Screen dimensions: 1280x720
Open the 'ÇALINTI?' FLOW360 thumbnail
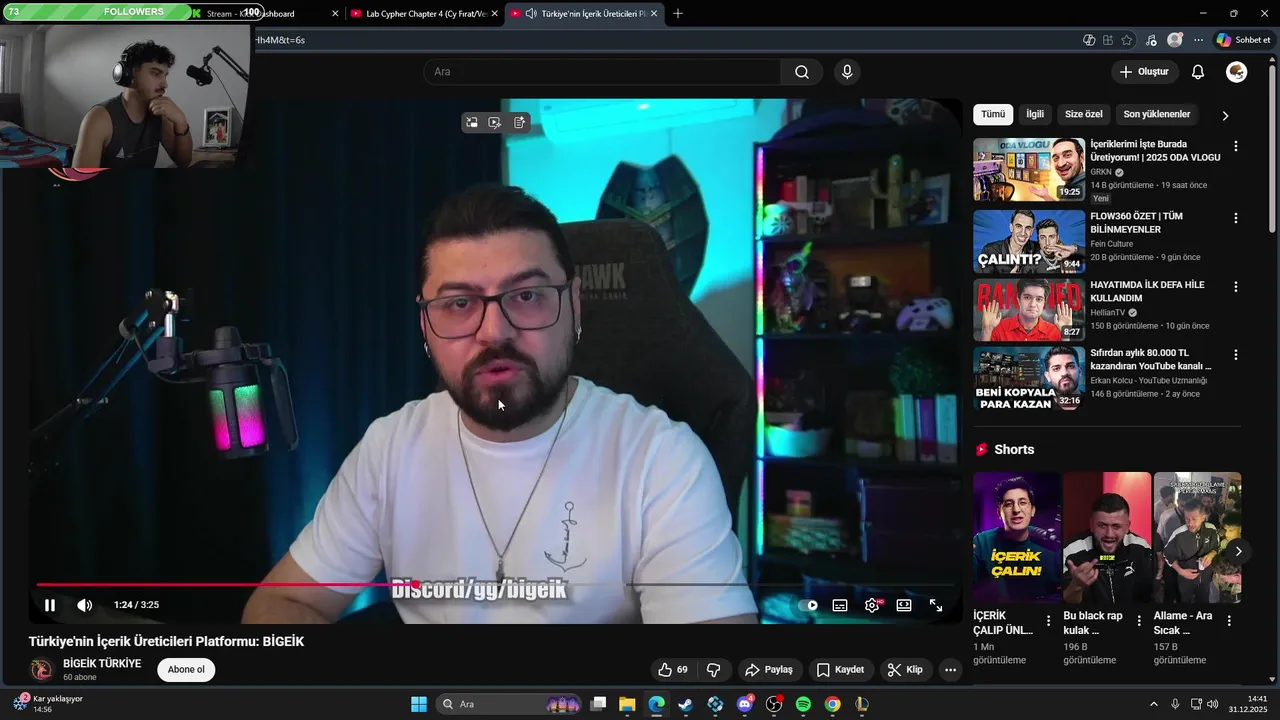coord(1029,241)
